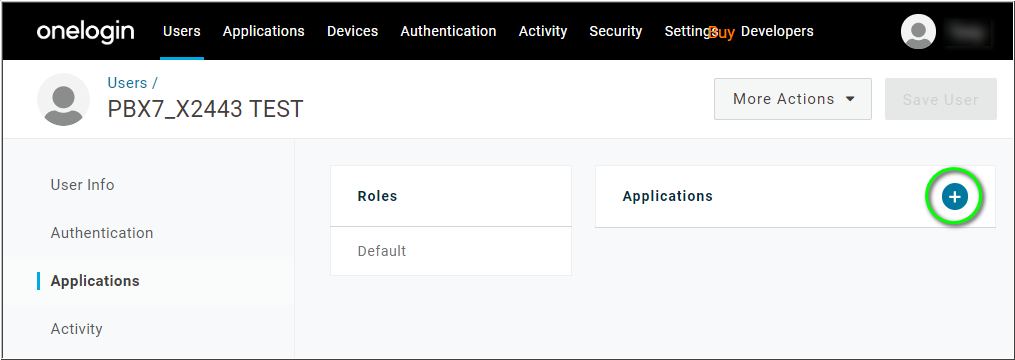Click the Save User button
Viewport: 1015px width, 360px height.
click(x=941, y=99)
